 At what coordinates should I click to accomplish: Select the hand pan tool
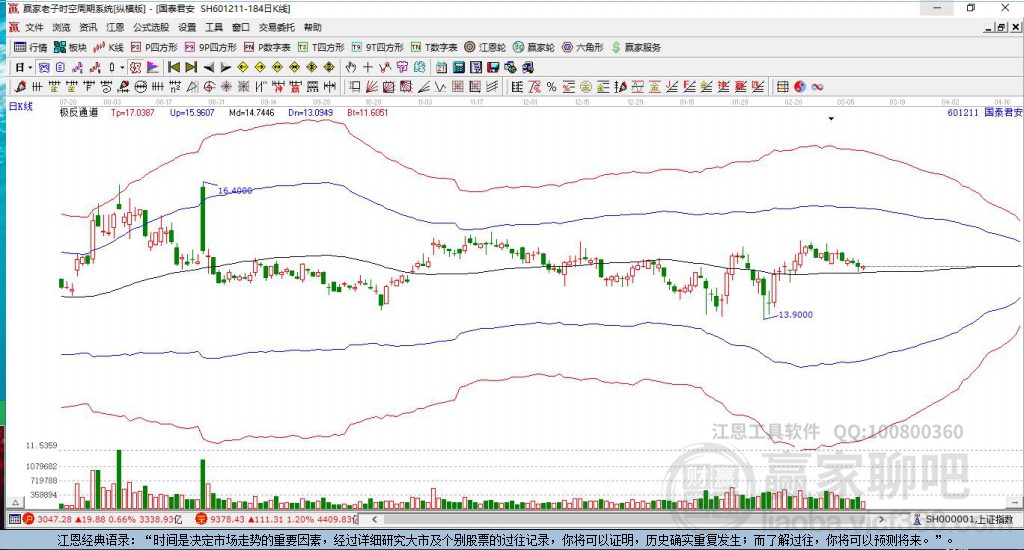pyautogui.click(x=351, y=67)
